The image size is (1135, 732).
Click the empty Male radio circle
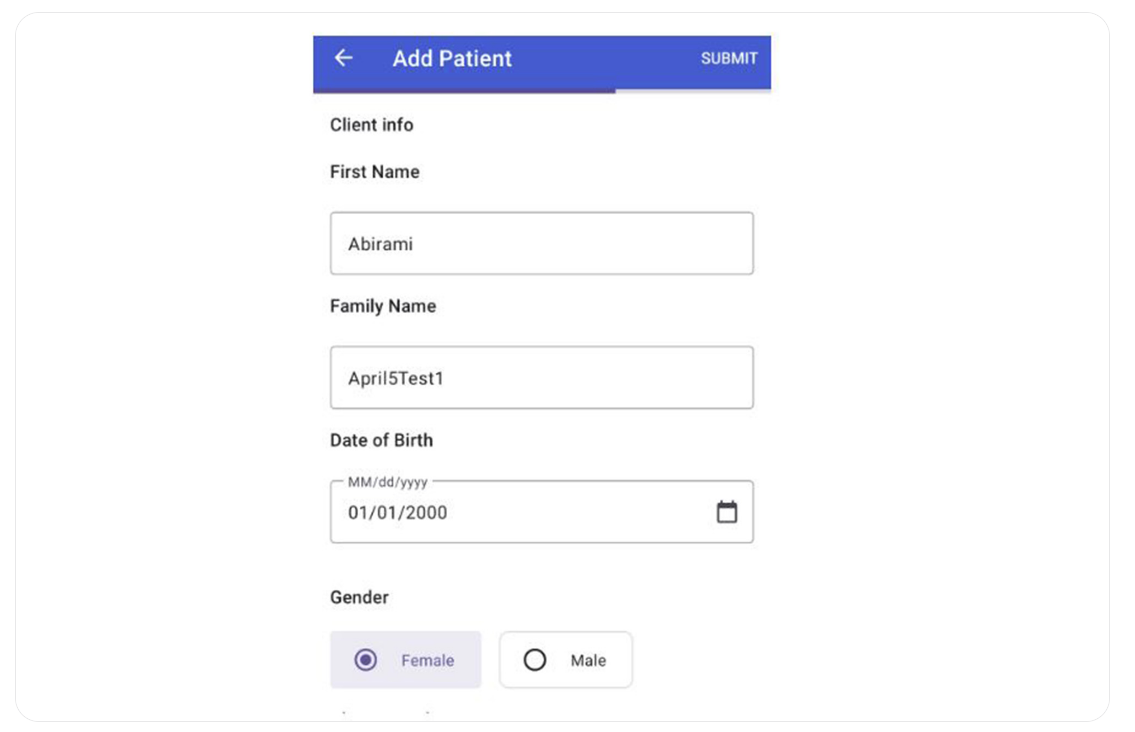[x=535, y=660]
